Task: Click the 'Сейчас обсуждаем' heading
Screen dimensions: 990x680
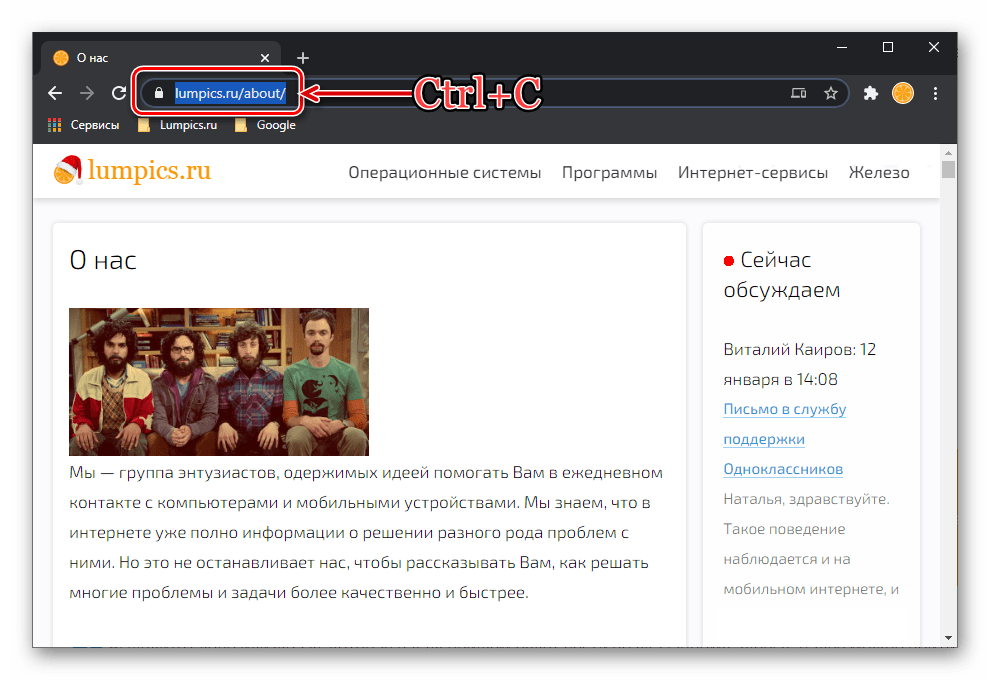Action: pos(783,275)
